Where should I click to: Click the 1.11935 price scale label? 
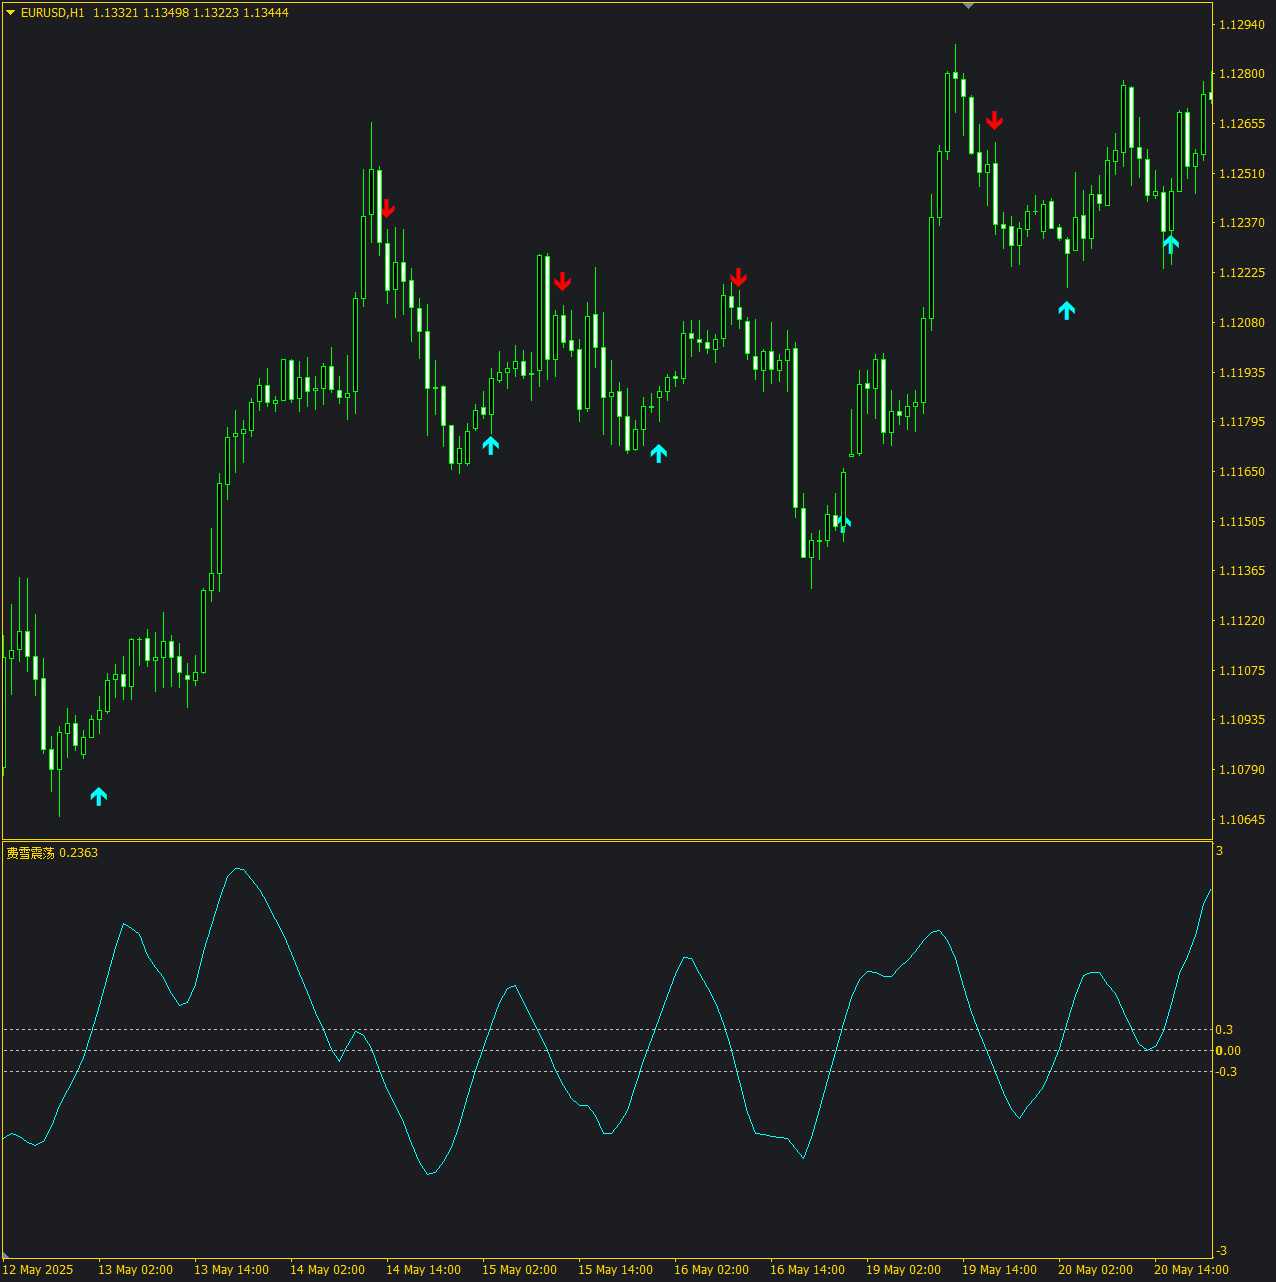[1240, 373]
